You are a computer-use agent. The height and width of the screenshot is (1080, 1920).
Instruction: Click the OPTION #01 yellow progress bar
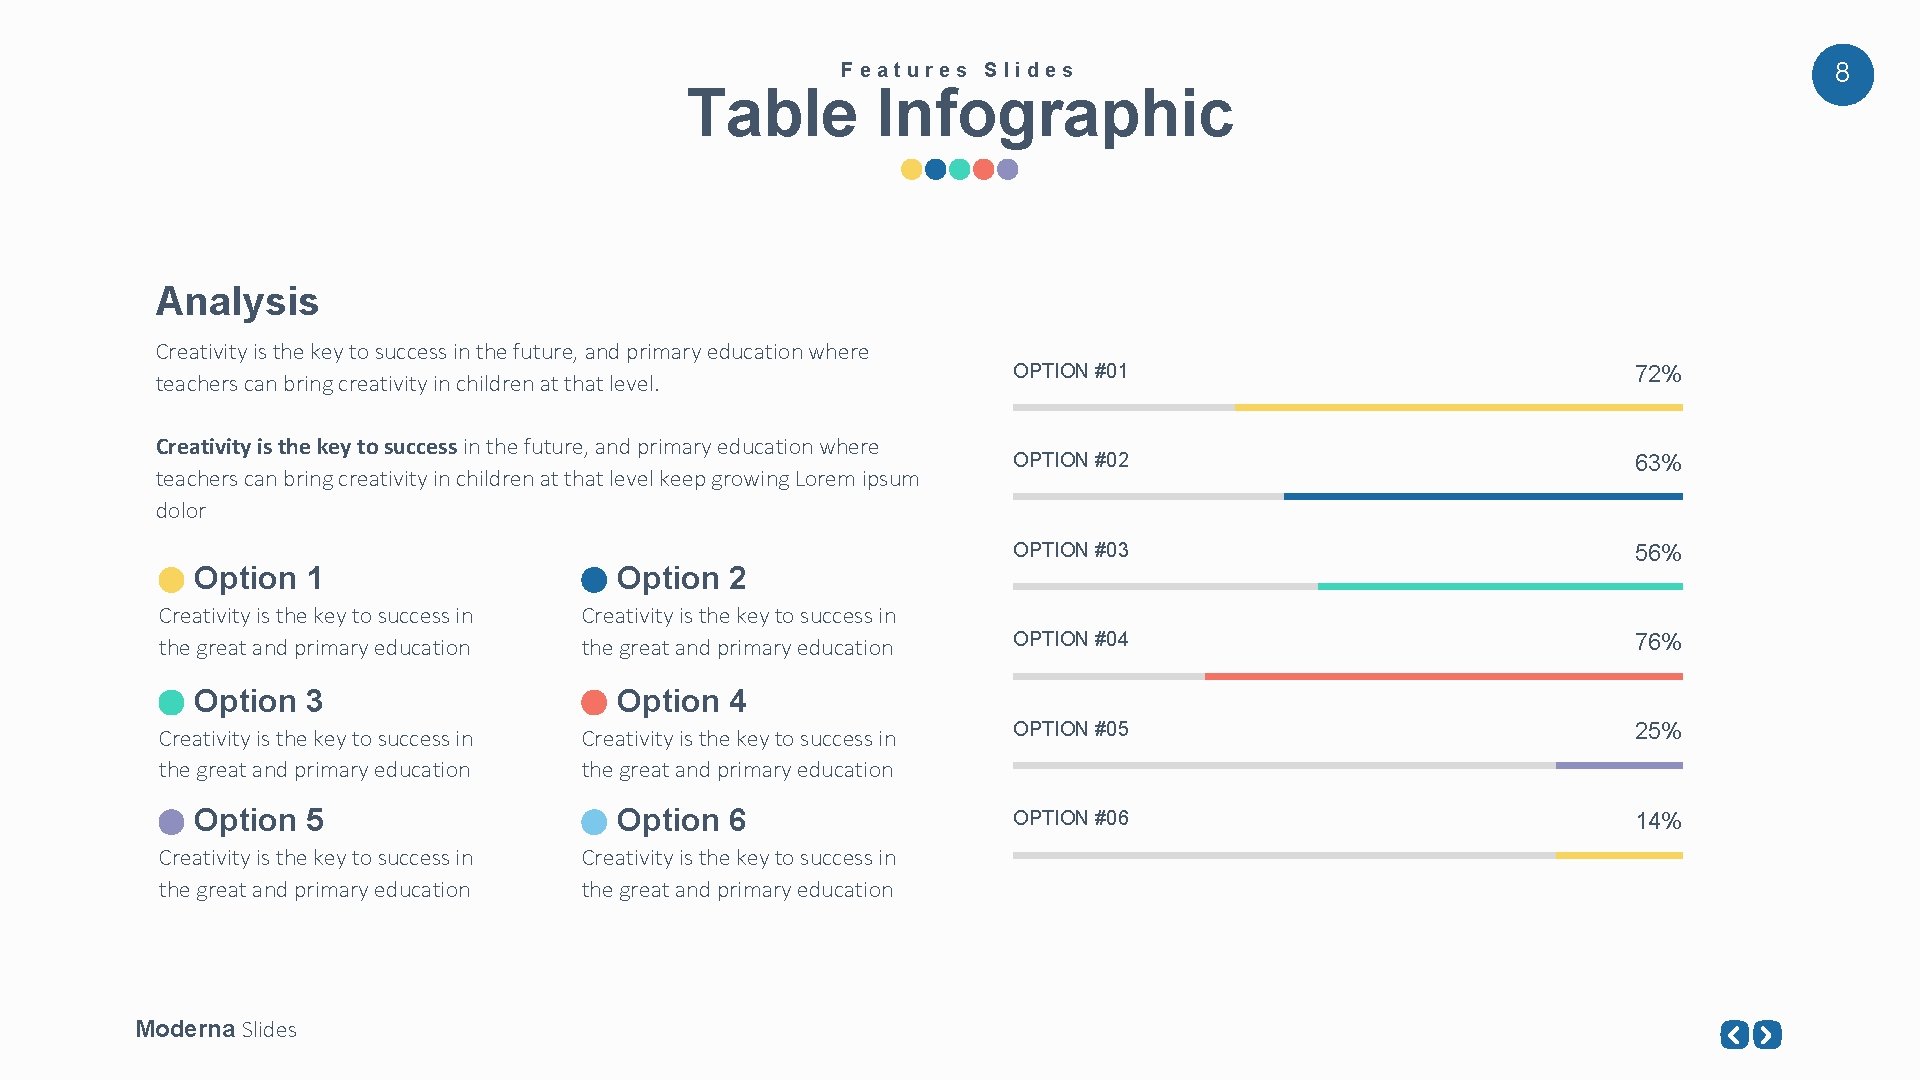point(1458,408)
